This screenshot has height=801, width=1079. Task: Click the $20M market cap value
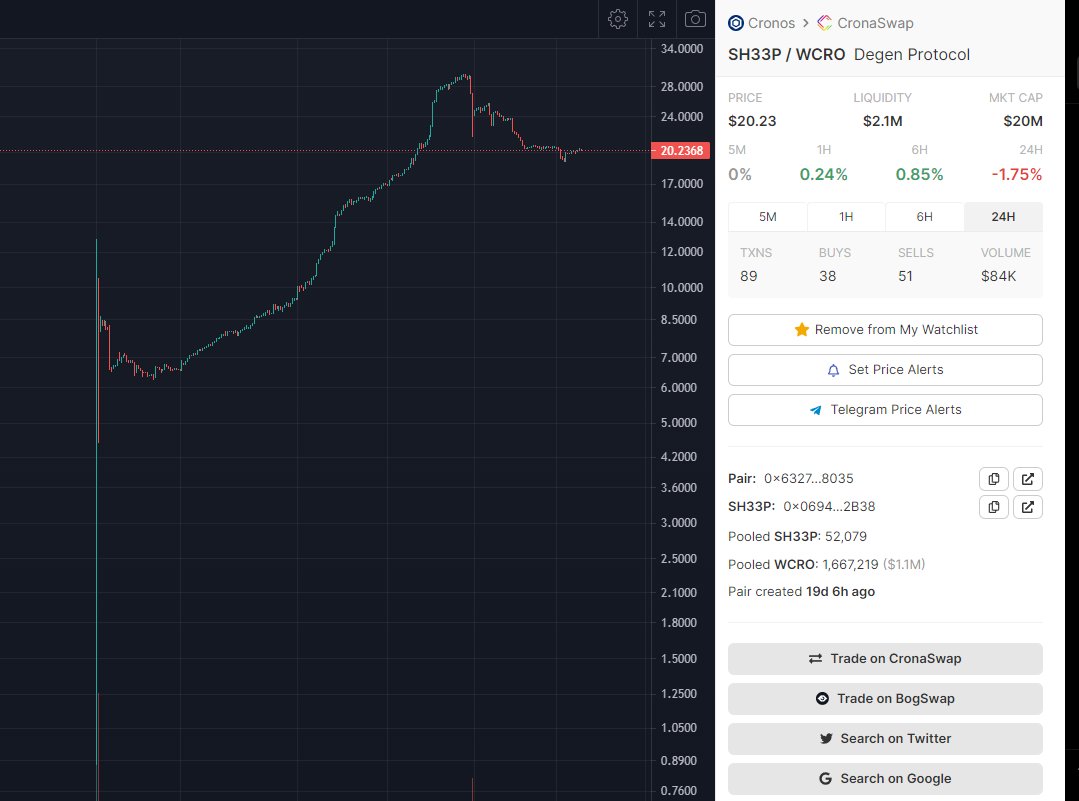pyautogui.click(x=1023, y=121)
